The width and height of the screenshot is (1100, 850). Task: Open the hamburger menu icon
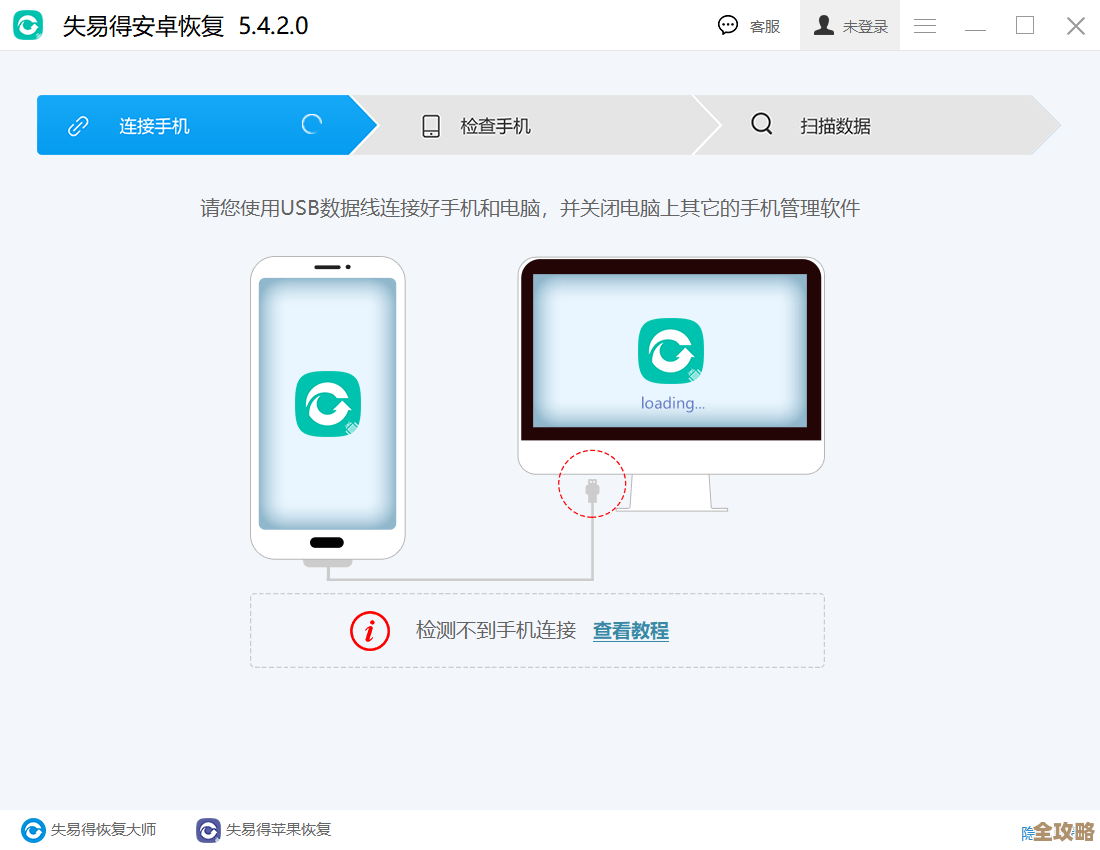(x=925, y=25)
